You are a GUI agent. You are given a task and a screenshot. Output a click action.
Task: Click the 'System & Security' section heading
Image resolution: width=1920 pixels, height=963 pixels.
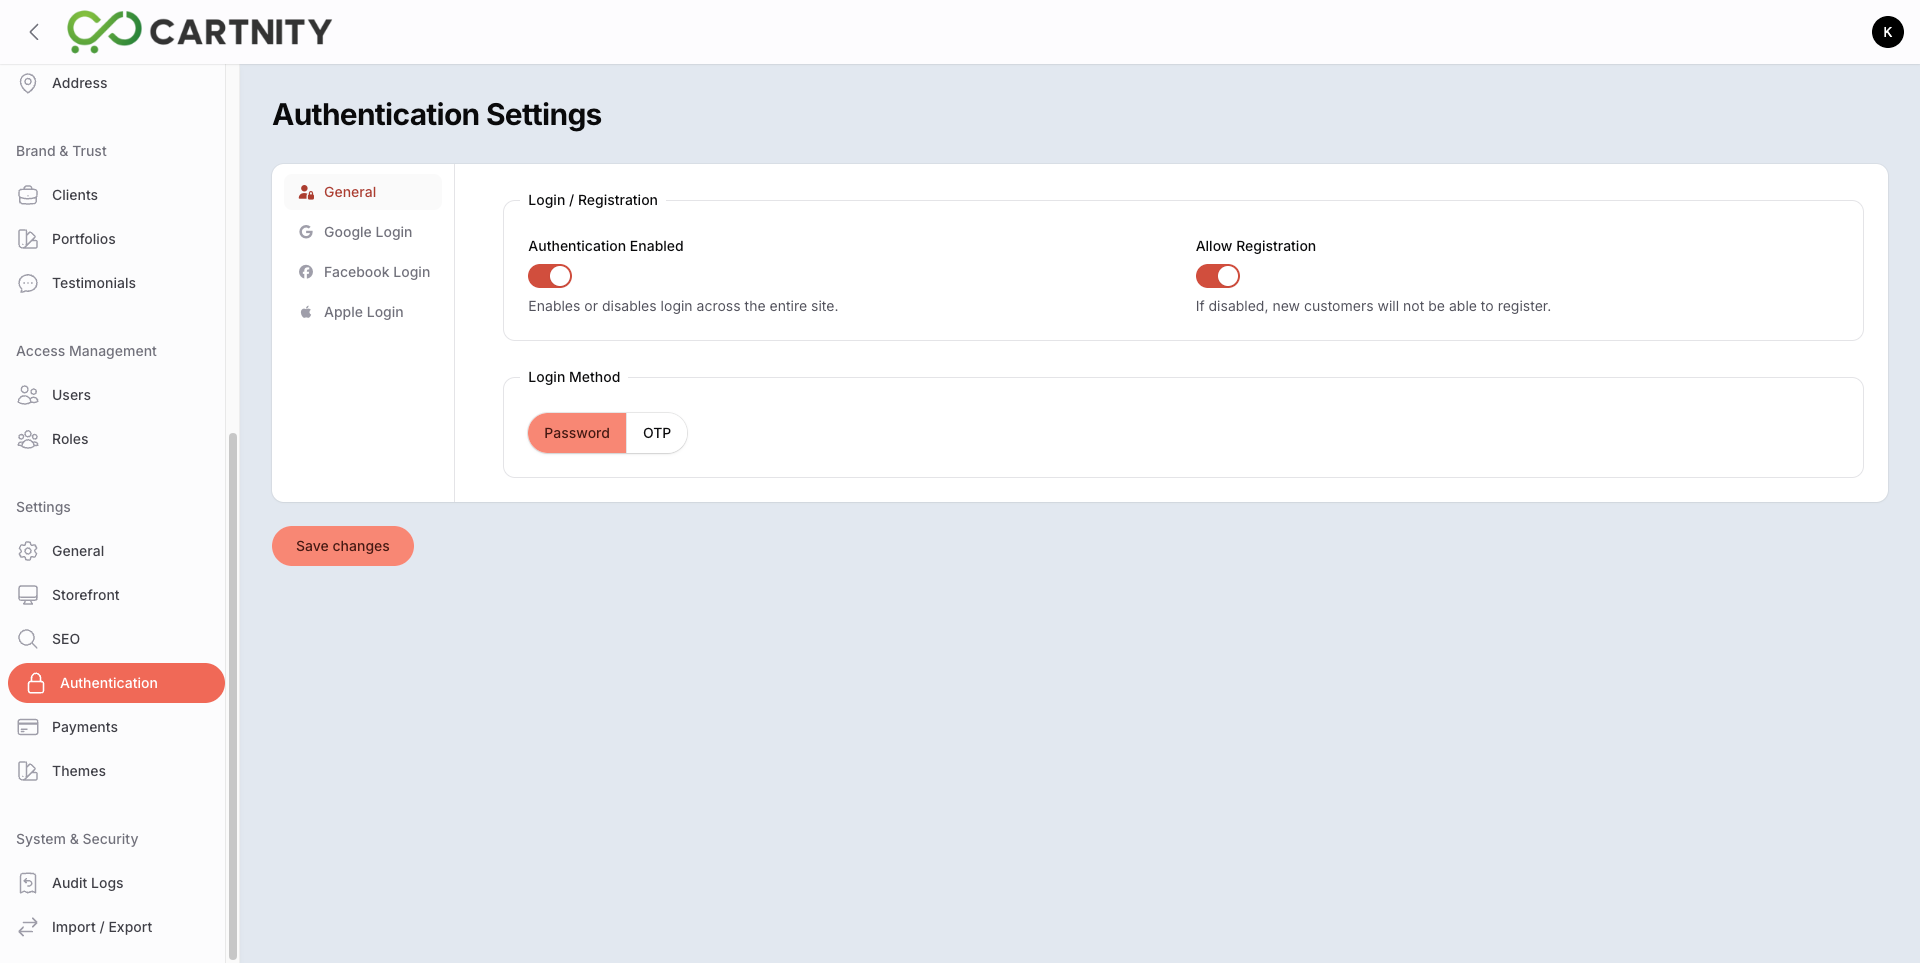[x=77, y=839]
